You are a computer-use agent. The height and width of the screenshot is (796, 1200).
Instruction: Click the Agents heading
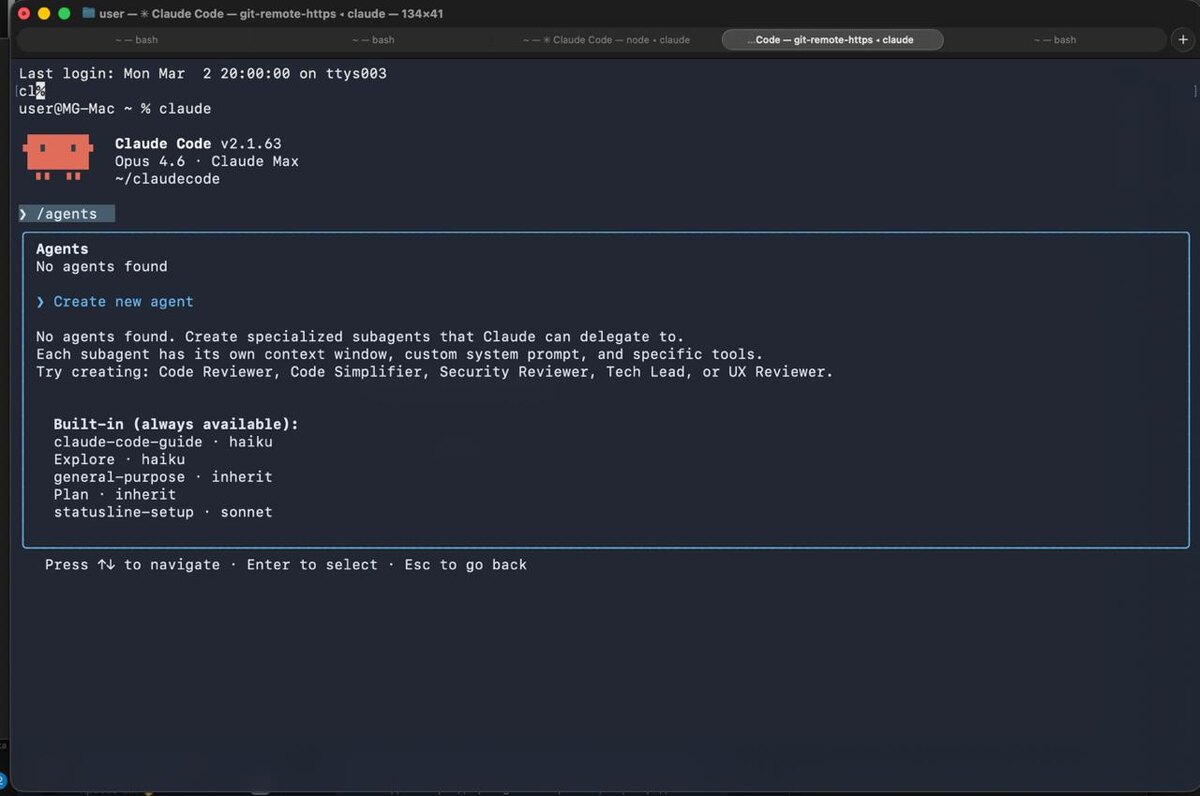[62, 249]
